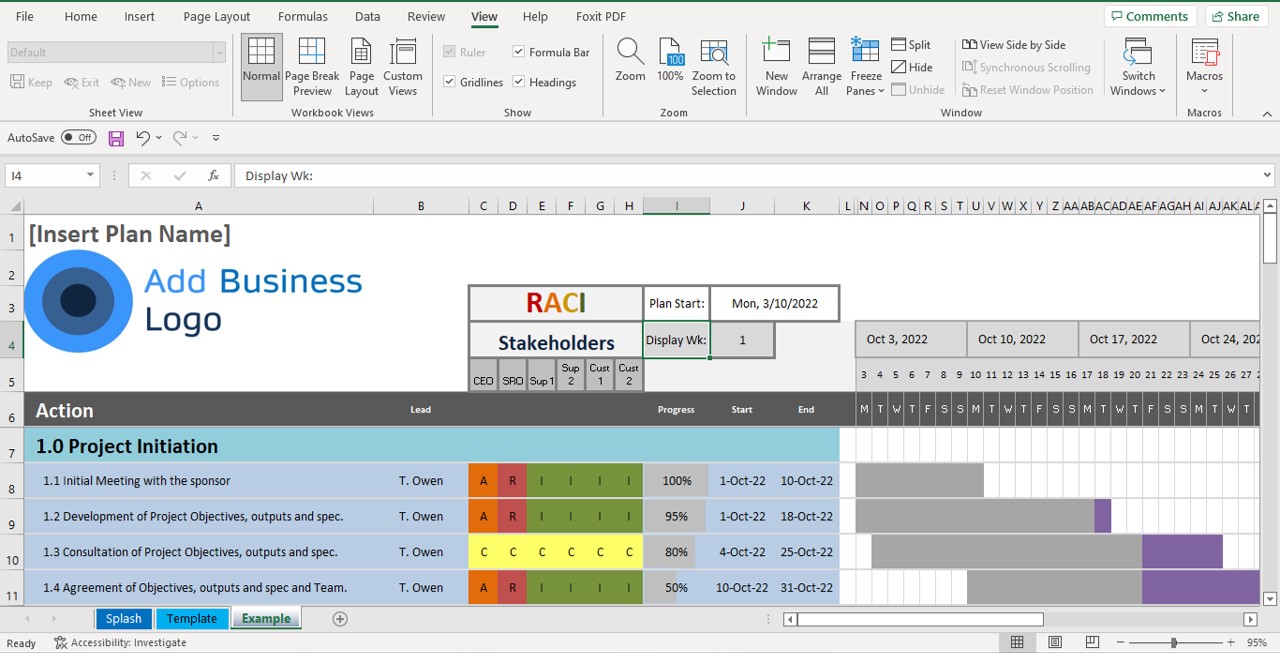Switch to Page Layout in status bar

tap(1055, 643)
